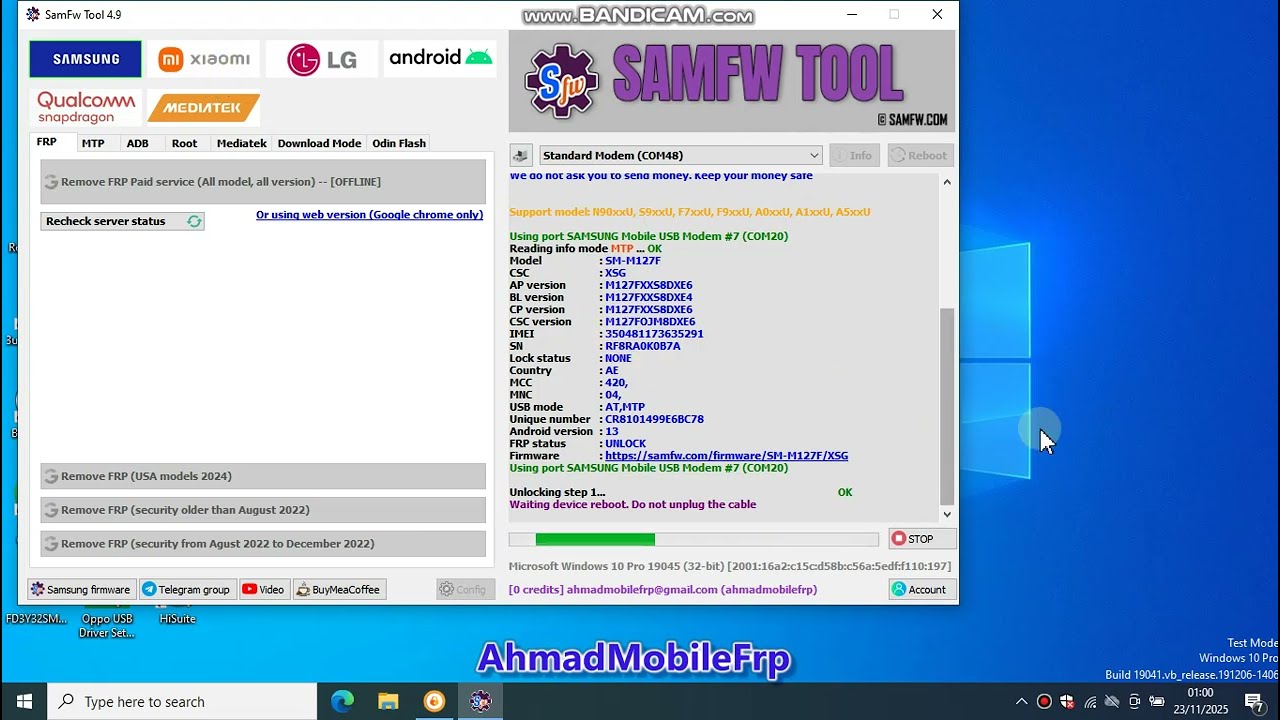Screen dimensions: 1280x720
Task: Click Remove FRP security older than August 2022
Action: click(263, 510)
